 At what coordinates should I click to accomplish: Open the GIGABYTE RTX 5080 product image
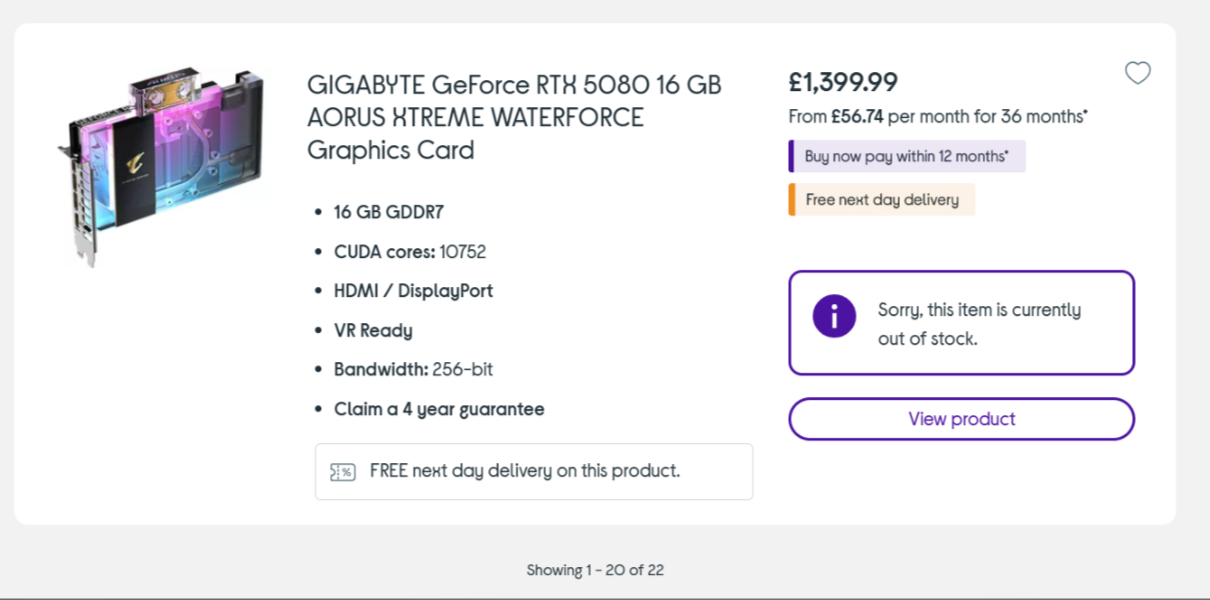(160, 165)
